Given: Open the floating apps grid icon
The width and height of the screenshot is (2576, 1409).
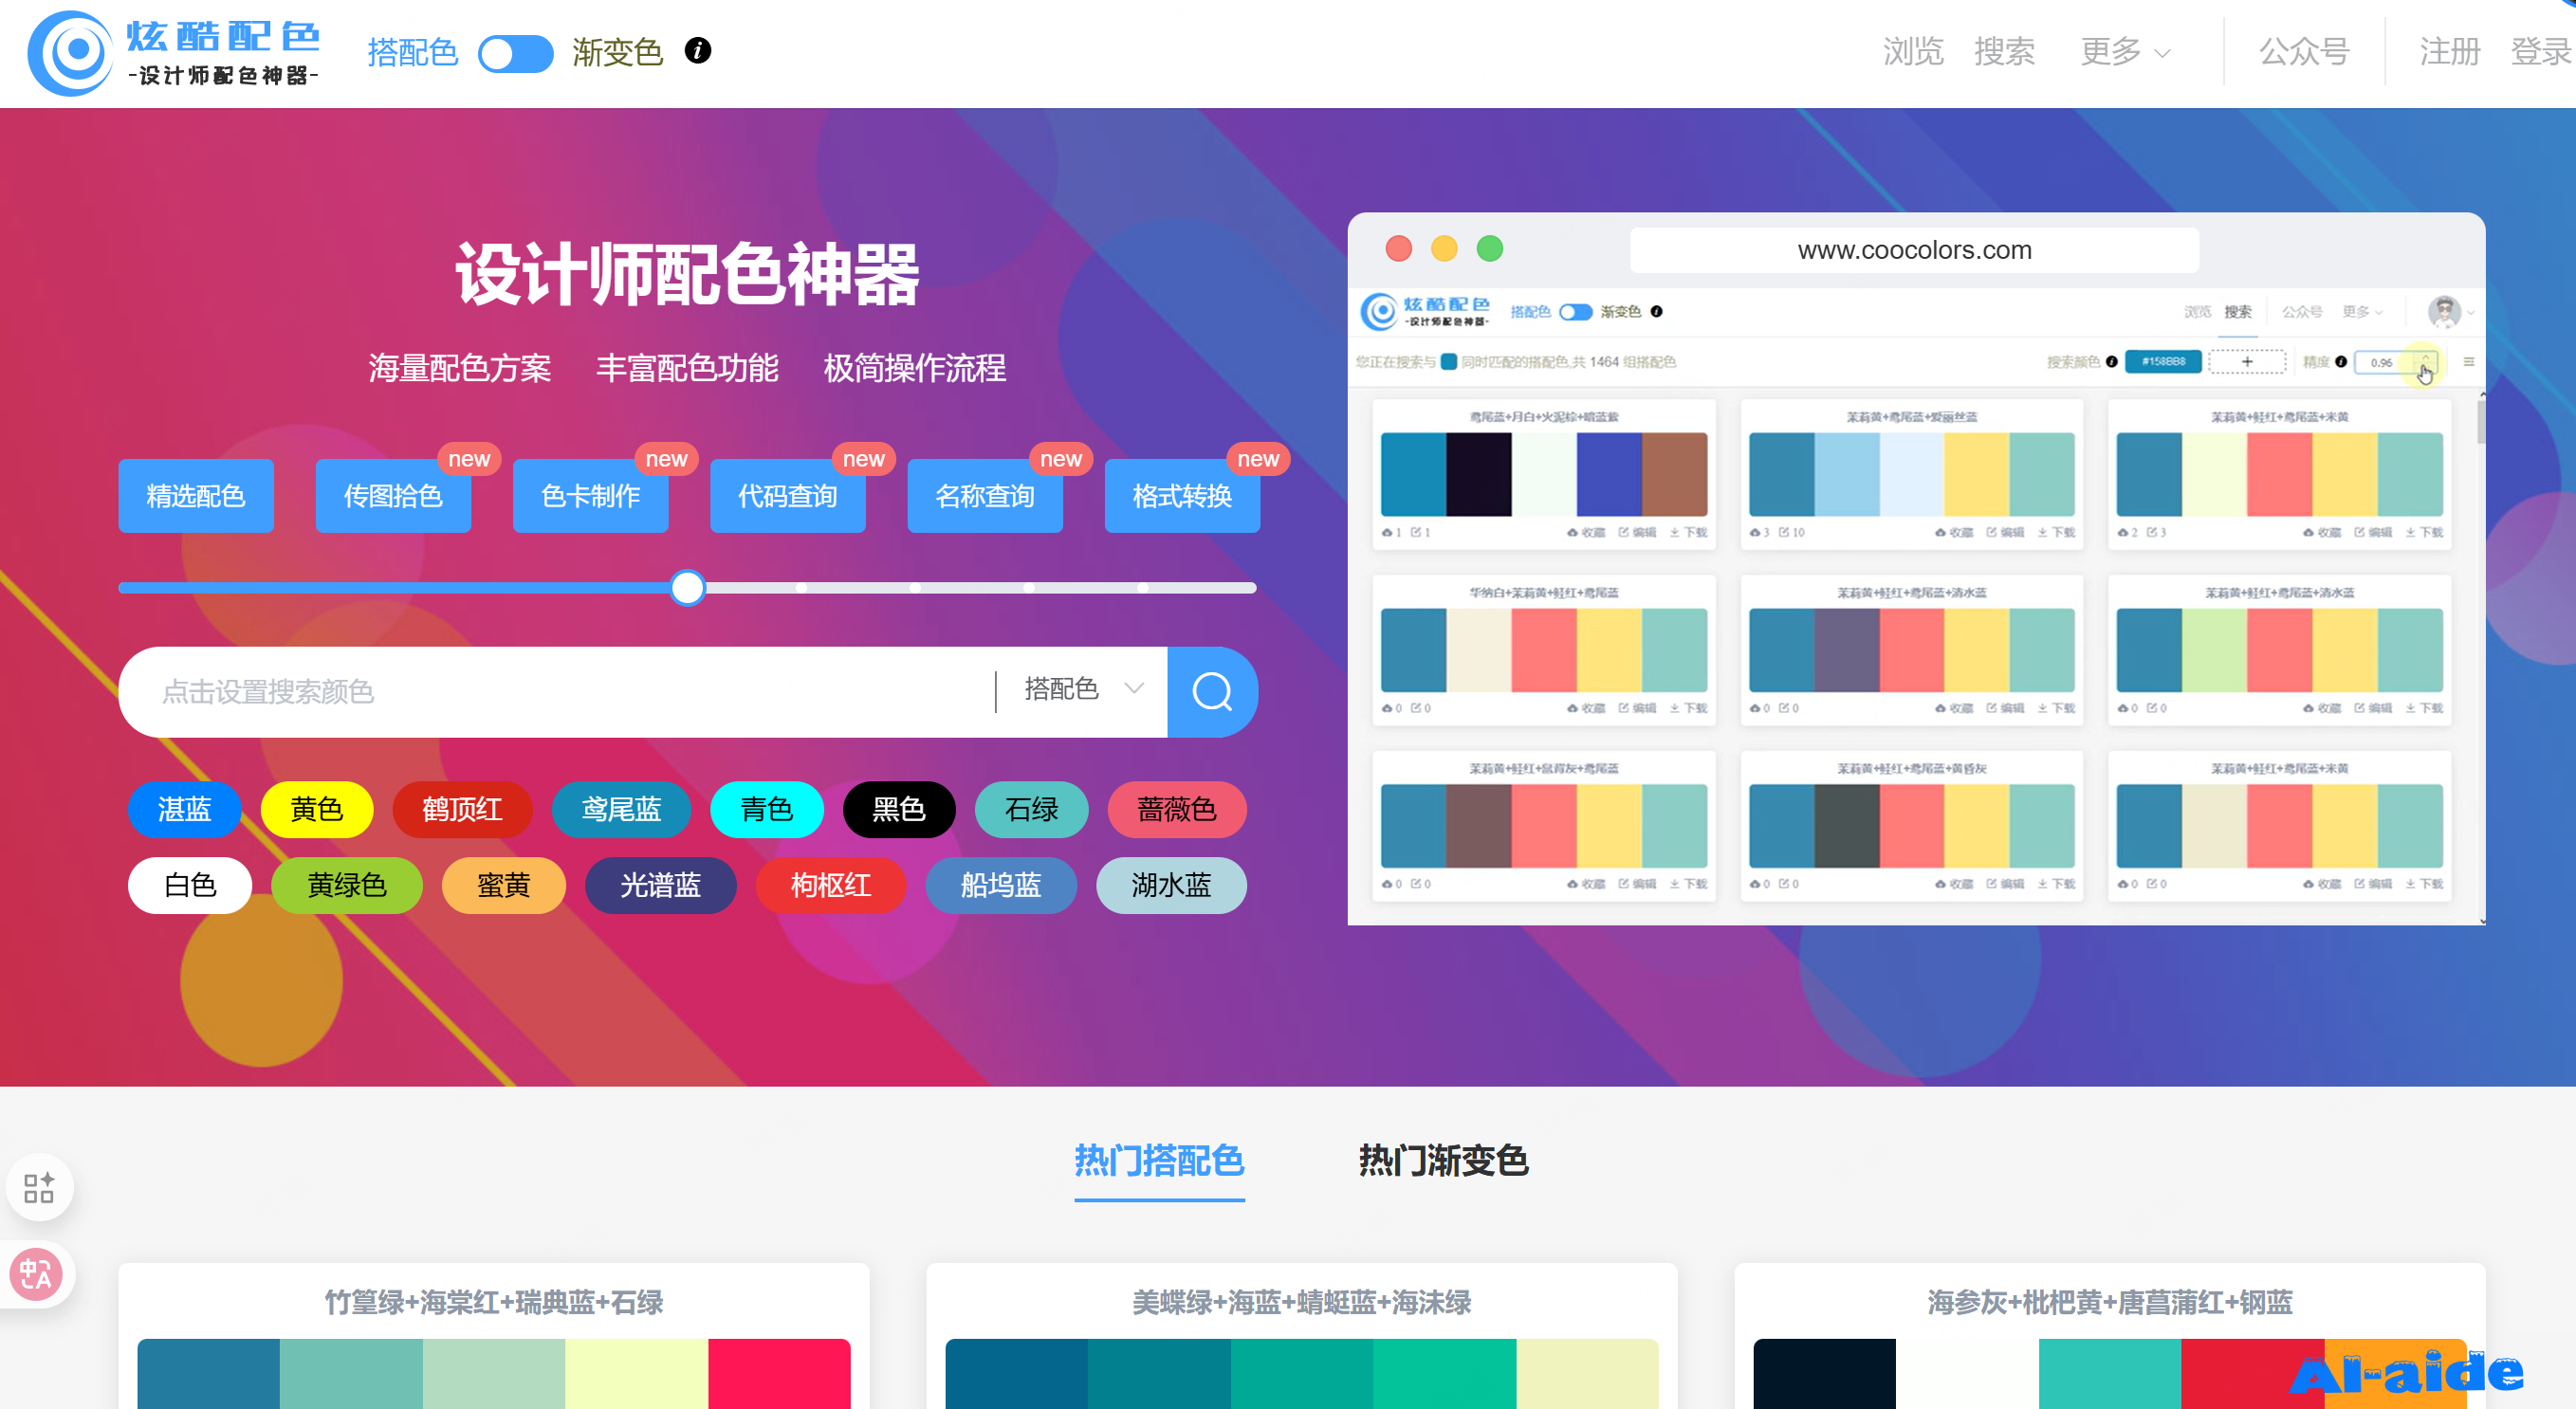Looking at the screenshot, I should point(39,1188).
